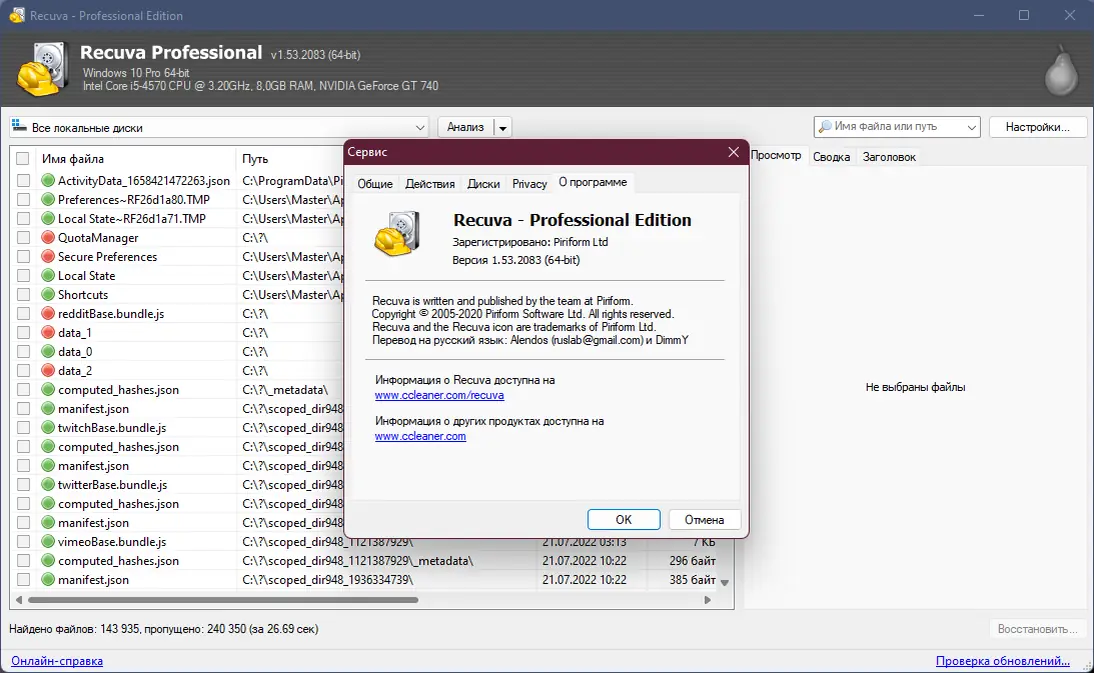This screenshot has height=673, width=1094.
Task: Open the arrow menu next to Анализ
Action: (x=502, y=128)
